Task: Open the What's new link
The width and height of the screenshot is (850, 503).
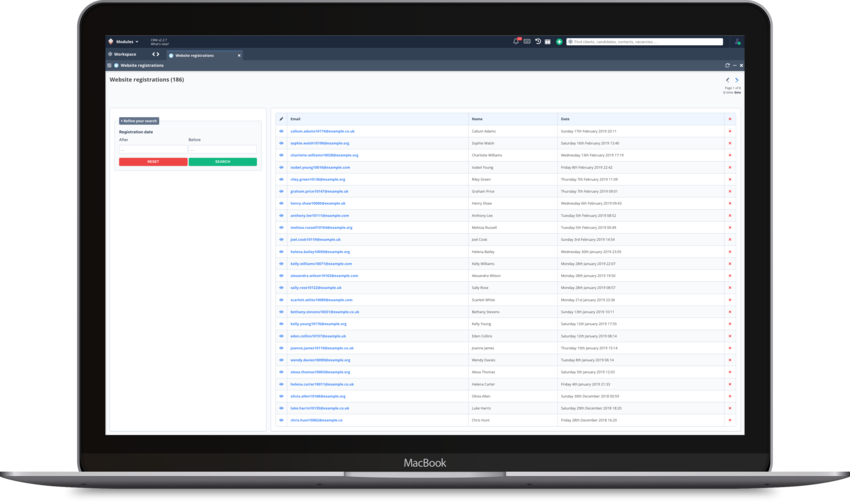Action: 160,44
